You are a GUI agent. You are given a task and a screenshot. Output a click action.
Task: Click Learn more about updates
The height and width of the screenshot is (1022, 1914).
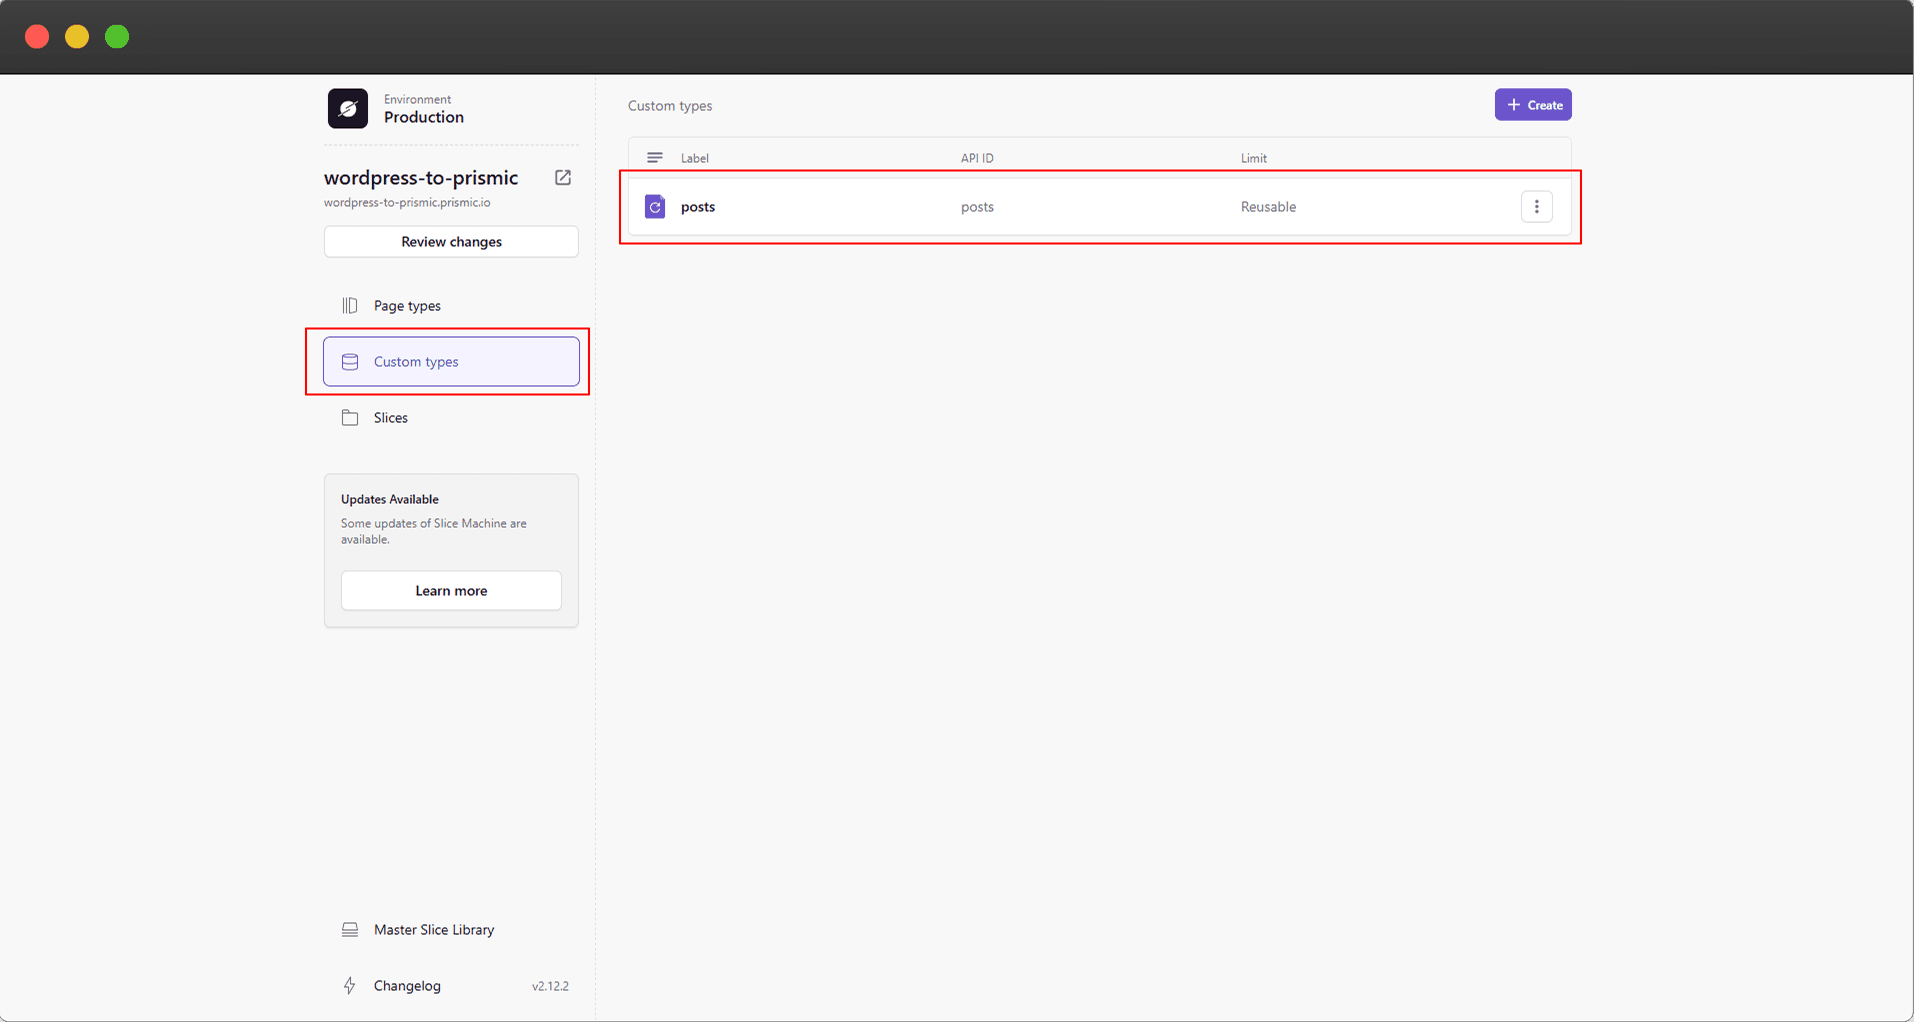click(451, 590)
